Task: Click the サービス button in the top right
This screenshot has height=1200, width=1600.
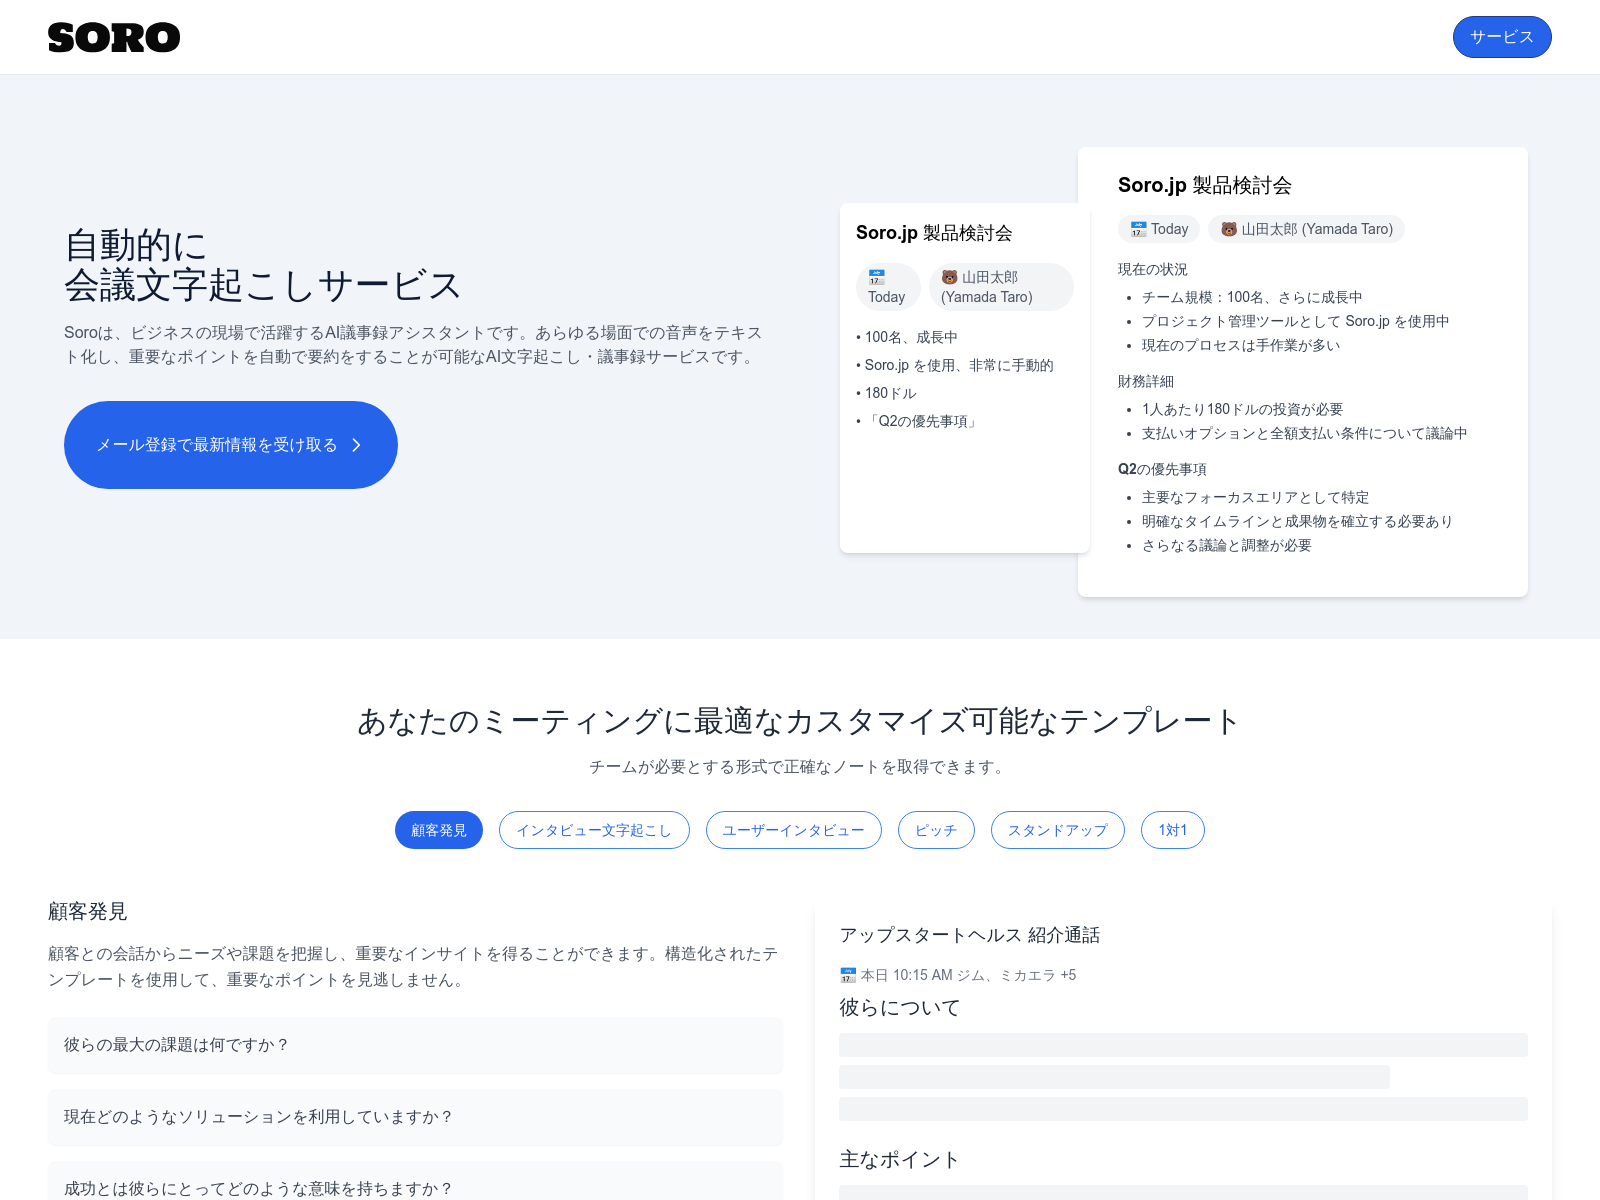Action: [x=1501, y=37]
